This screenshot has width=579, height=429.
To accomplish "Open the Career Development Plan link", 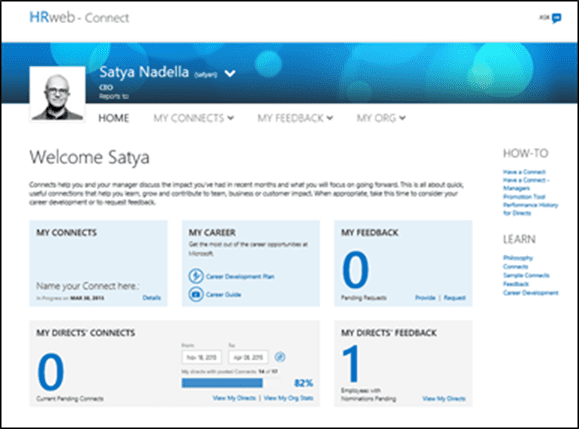I will click(240, 277).
